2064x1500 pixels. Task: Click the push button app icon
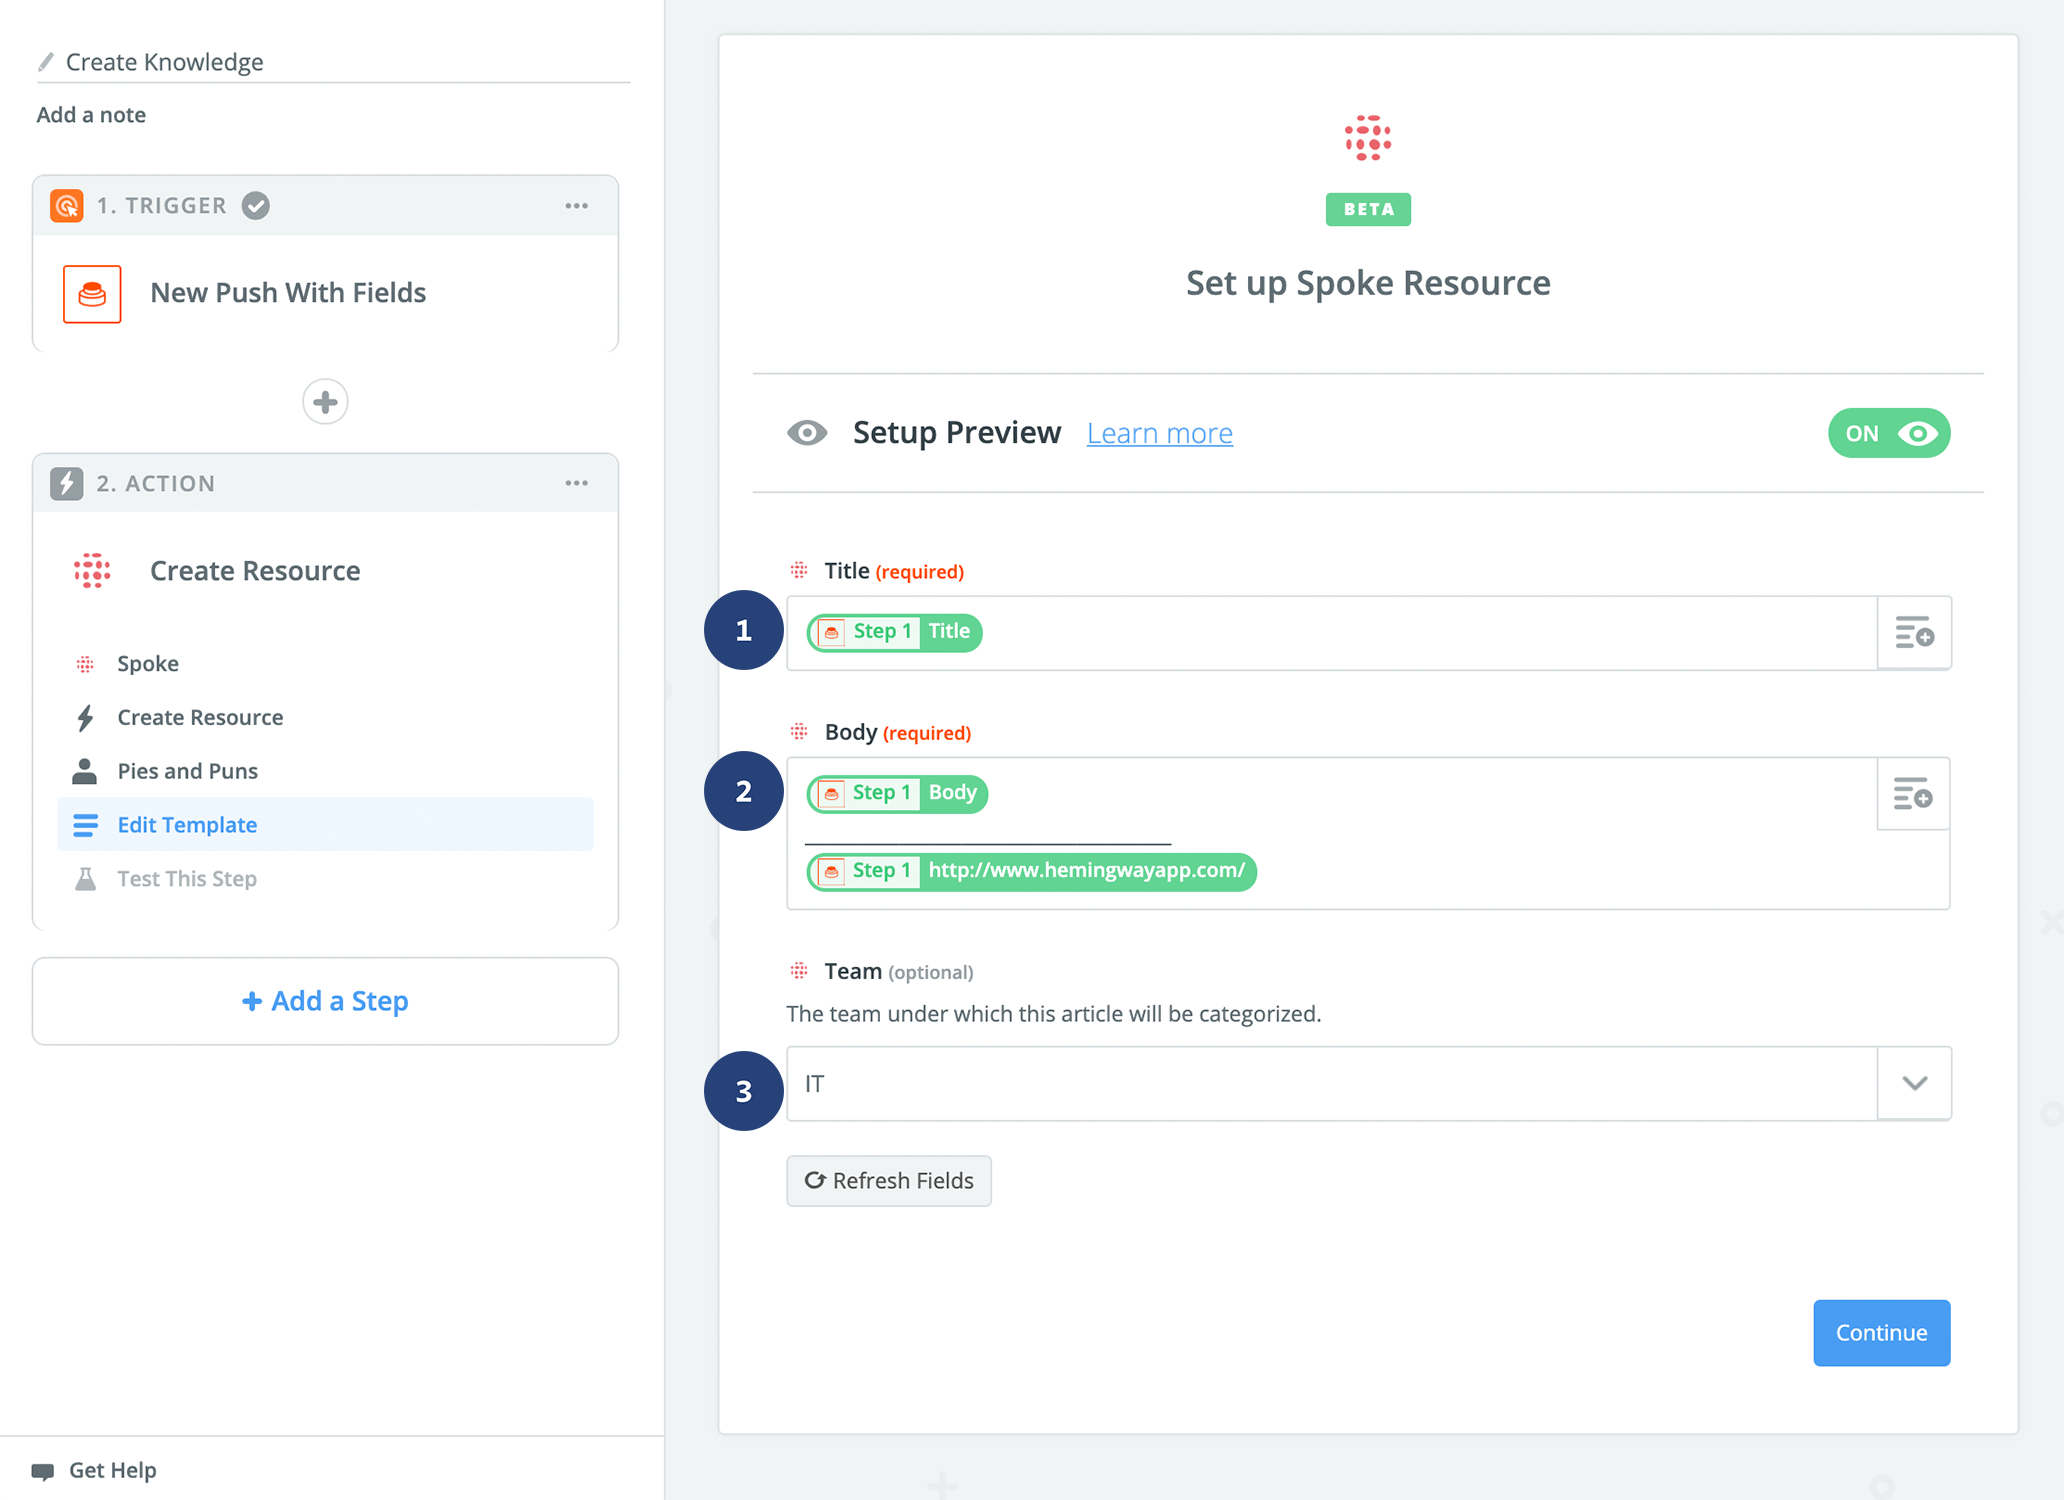click(x=92, y=294)
